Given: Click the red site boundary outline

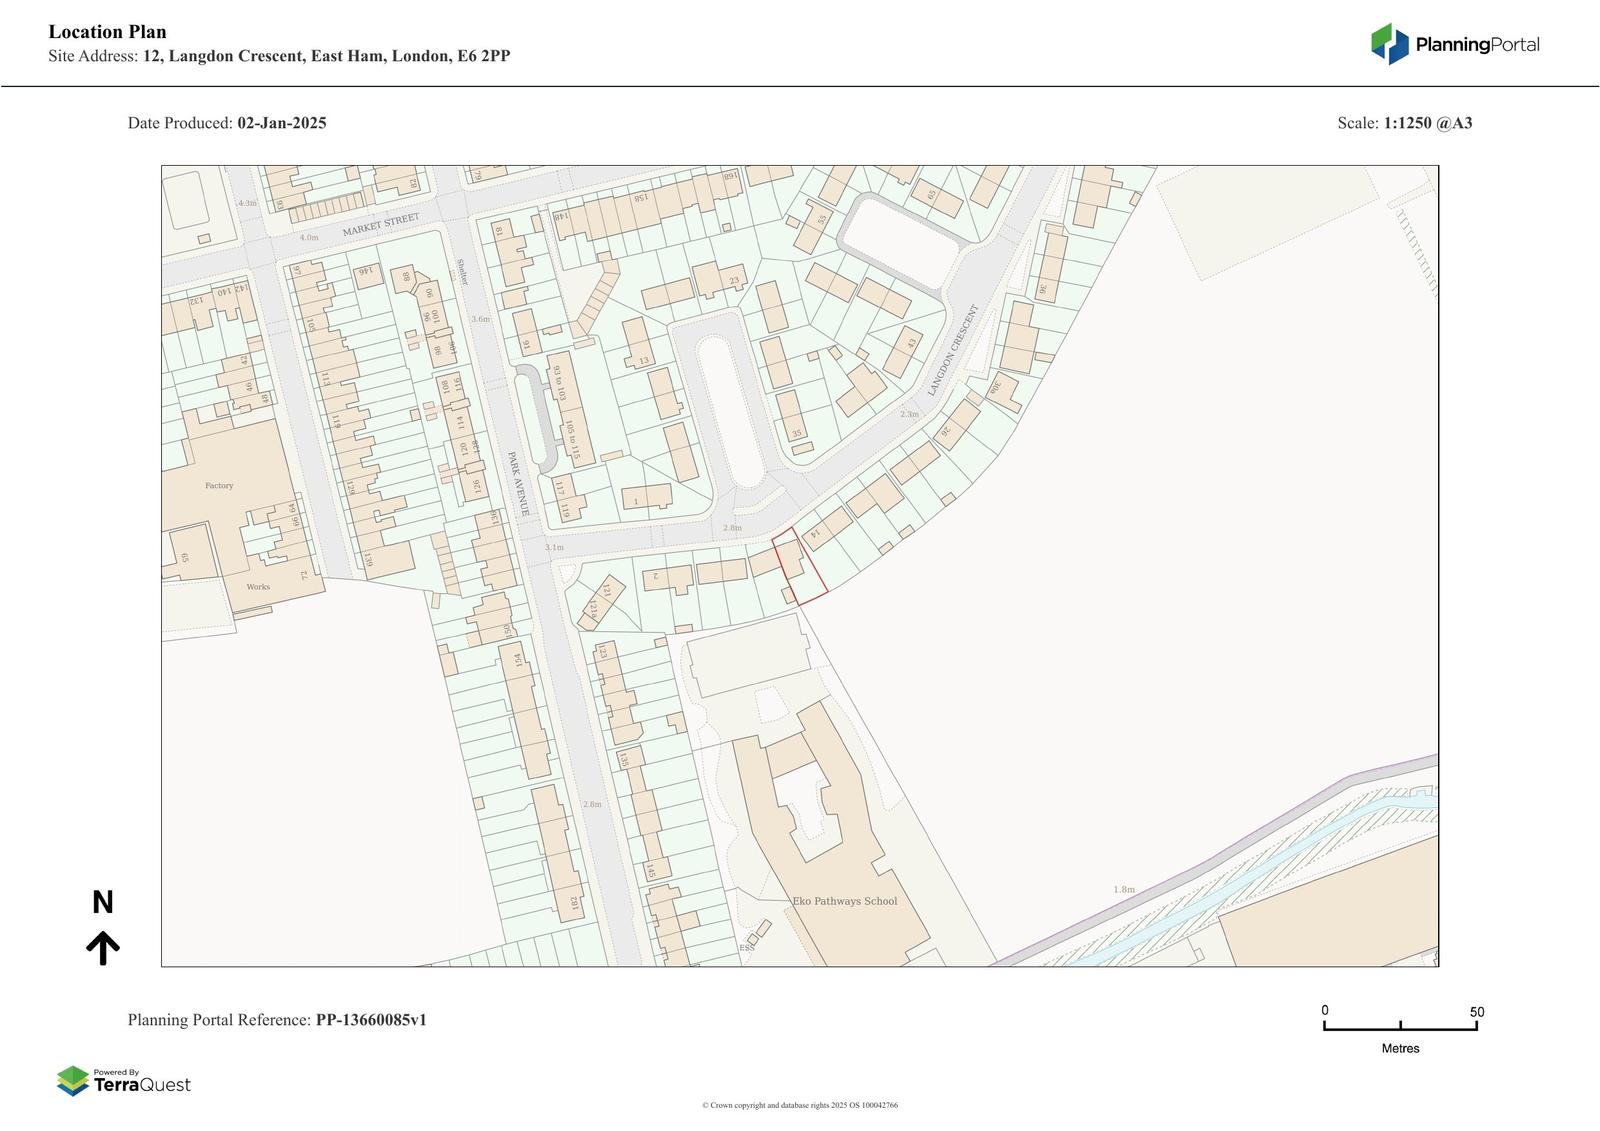Looking at the screenshot, I should pos(800,566).
